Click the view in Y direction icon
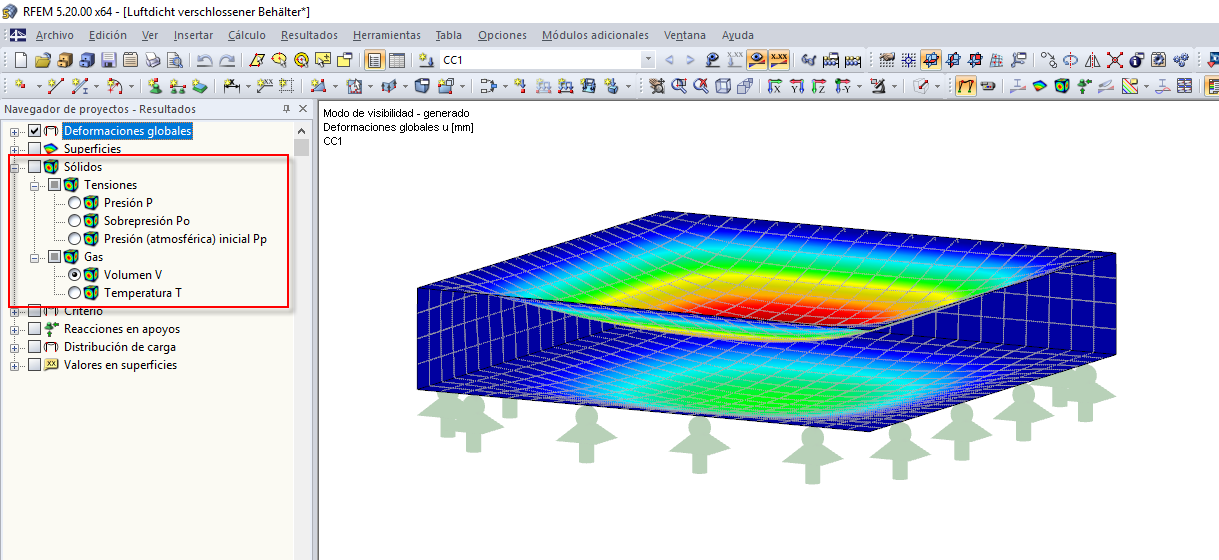Viewport: 1219px width, 560px height. tap(797, 86)
